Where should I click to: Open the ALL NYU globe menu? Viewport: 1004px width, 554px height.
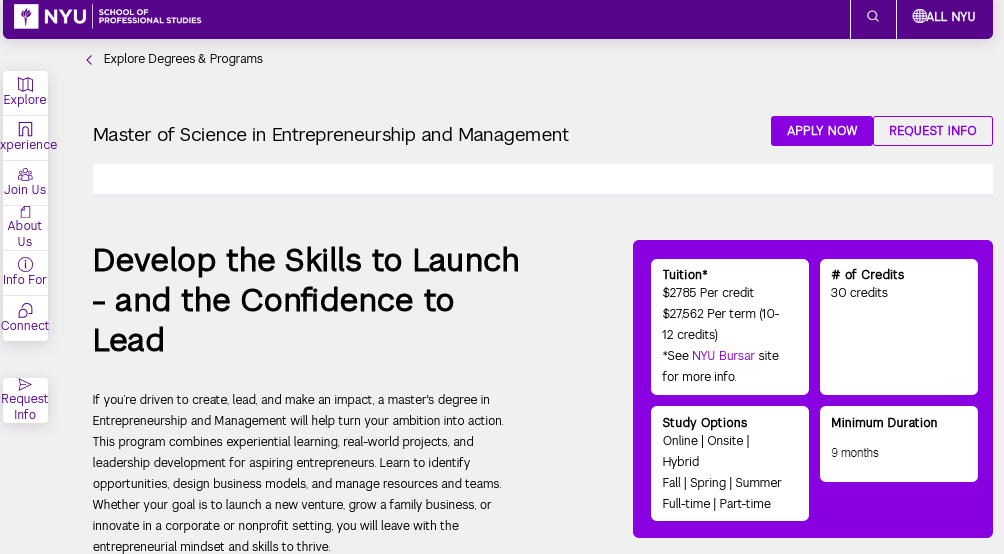tap(944, 17)
